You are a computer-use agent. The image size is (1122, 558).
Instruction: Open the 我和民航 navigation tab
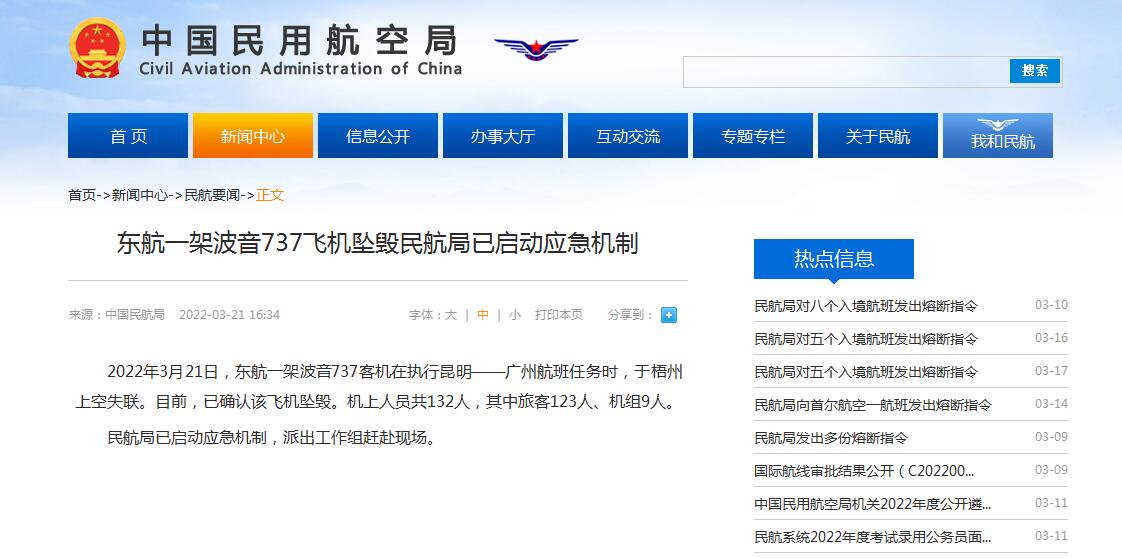tap(997, 136)
